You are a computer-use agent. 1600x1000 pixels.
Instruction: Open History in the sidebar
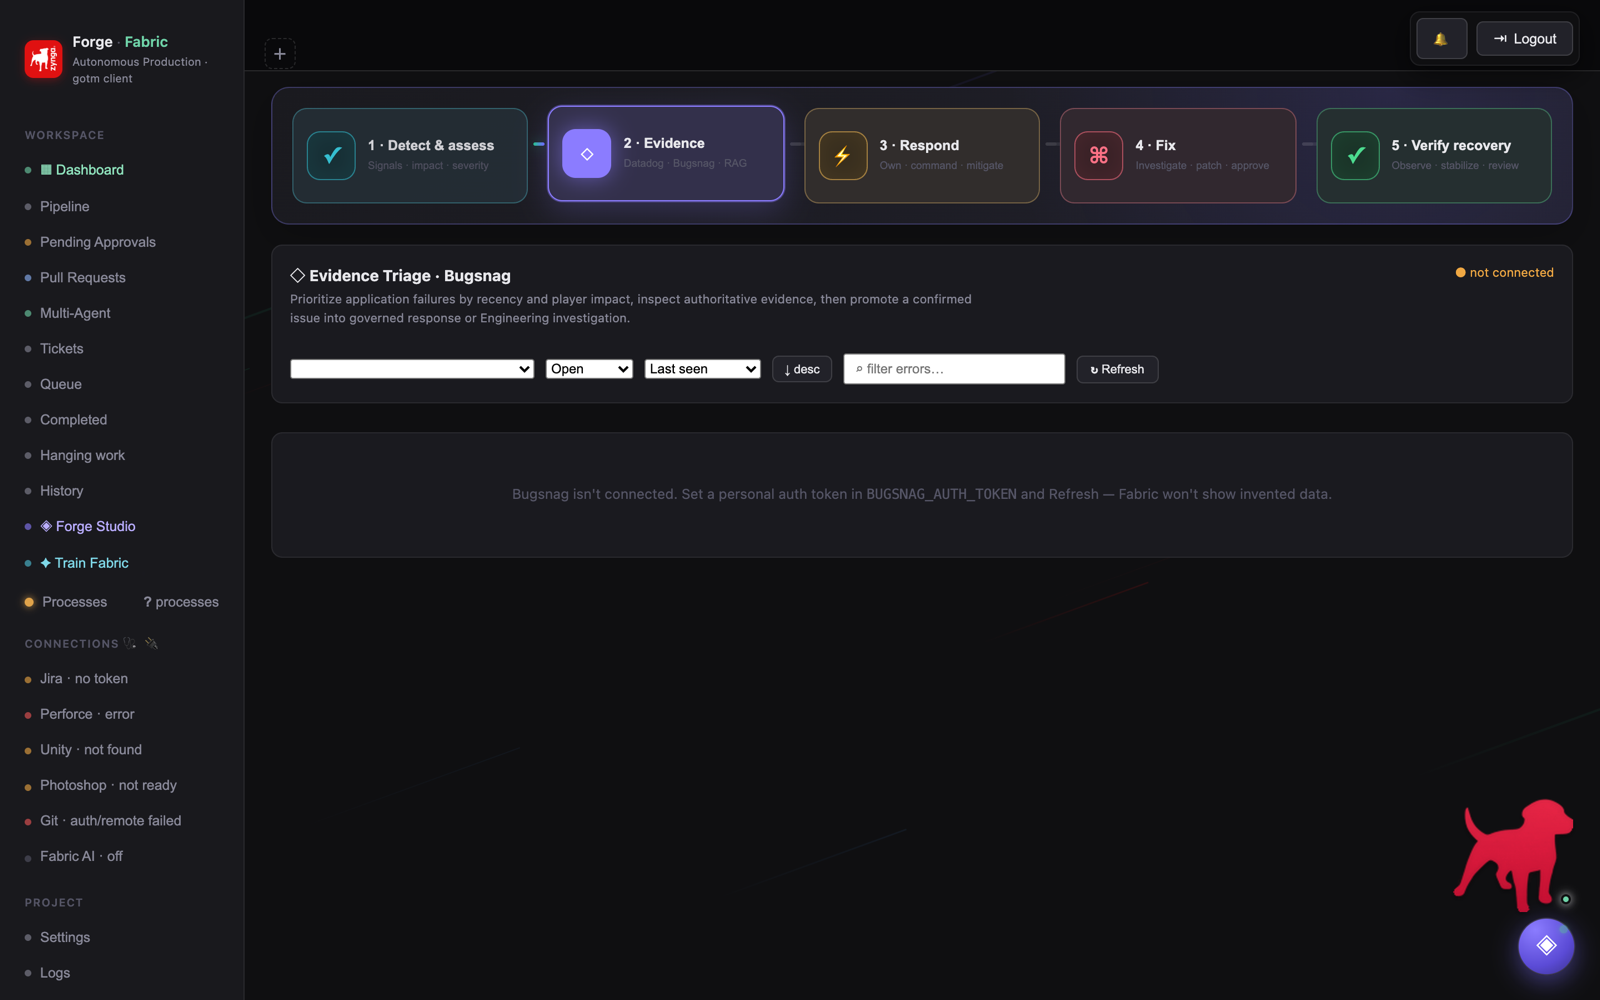[62, 491]
